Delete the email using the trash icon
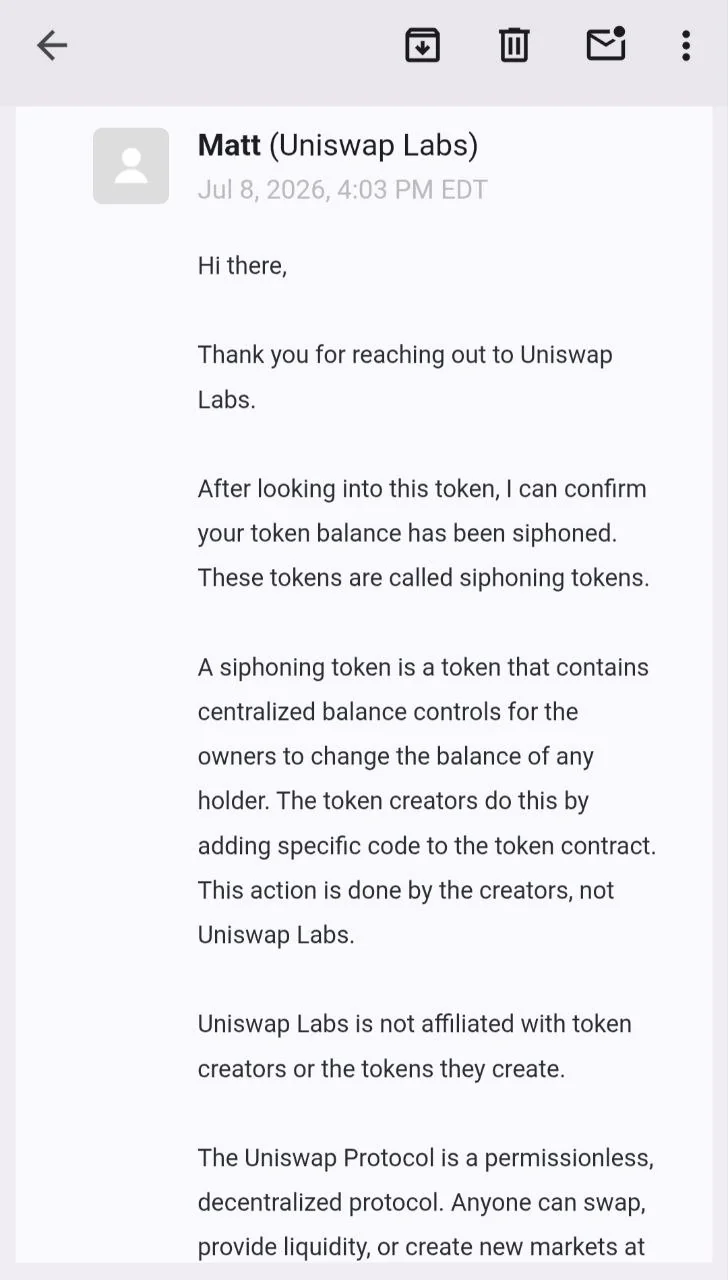The width and height of the screenshot is (728, 1280). click(x=514, y=45)
